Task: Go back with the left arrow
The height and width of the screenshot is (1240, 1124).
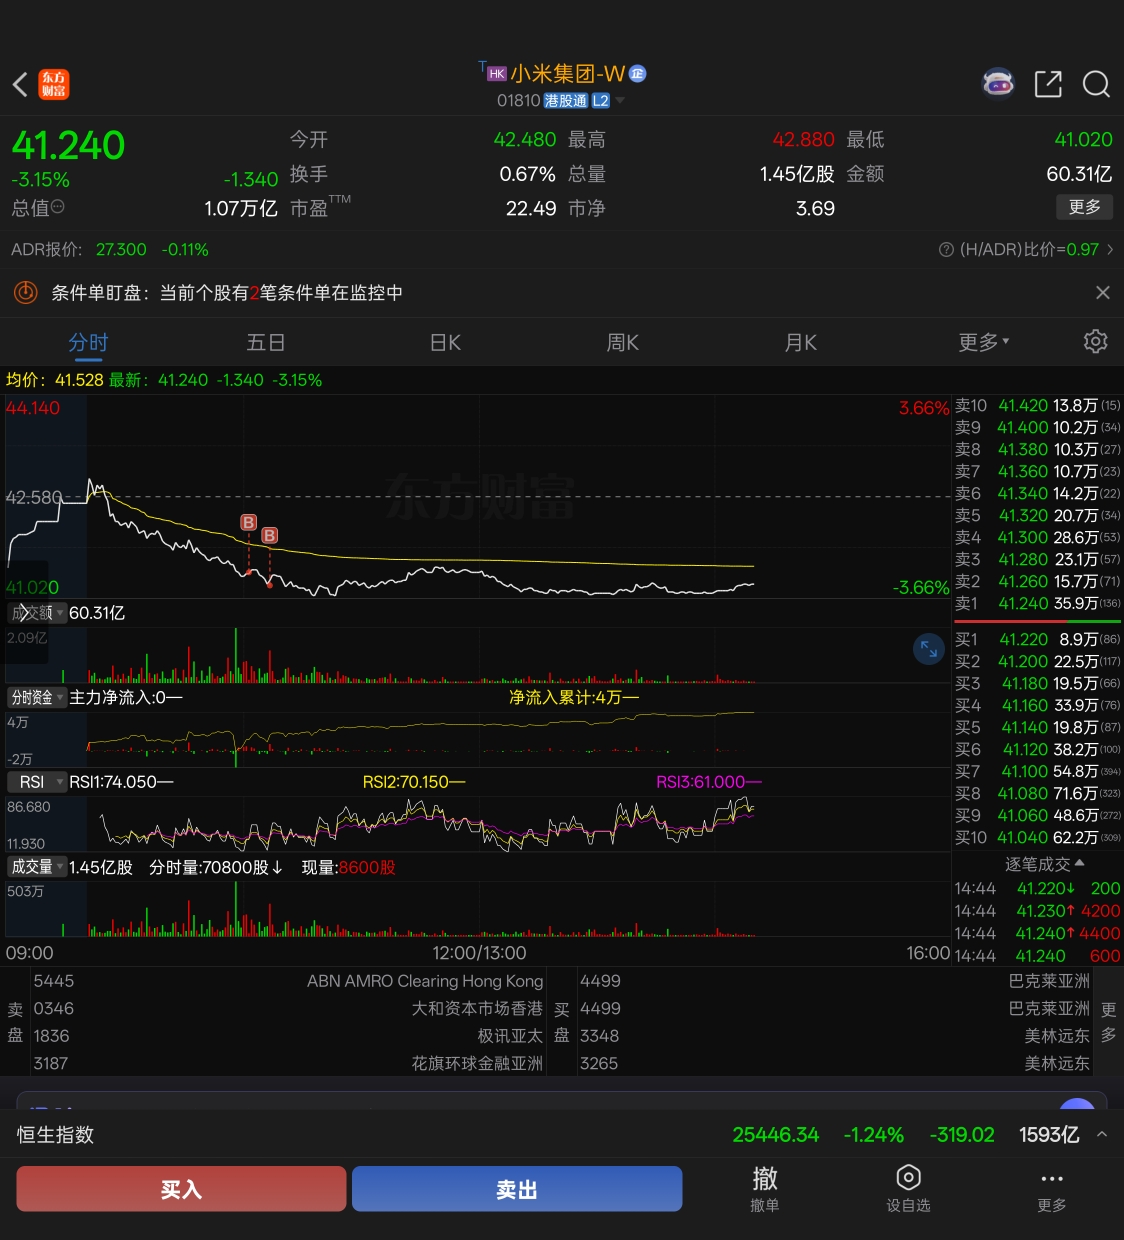Action: (20, 85)
